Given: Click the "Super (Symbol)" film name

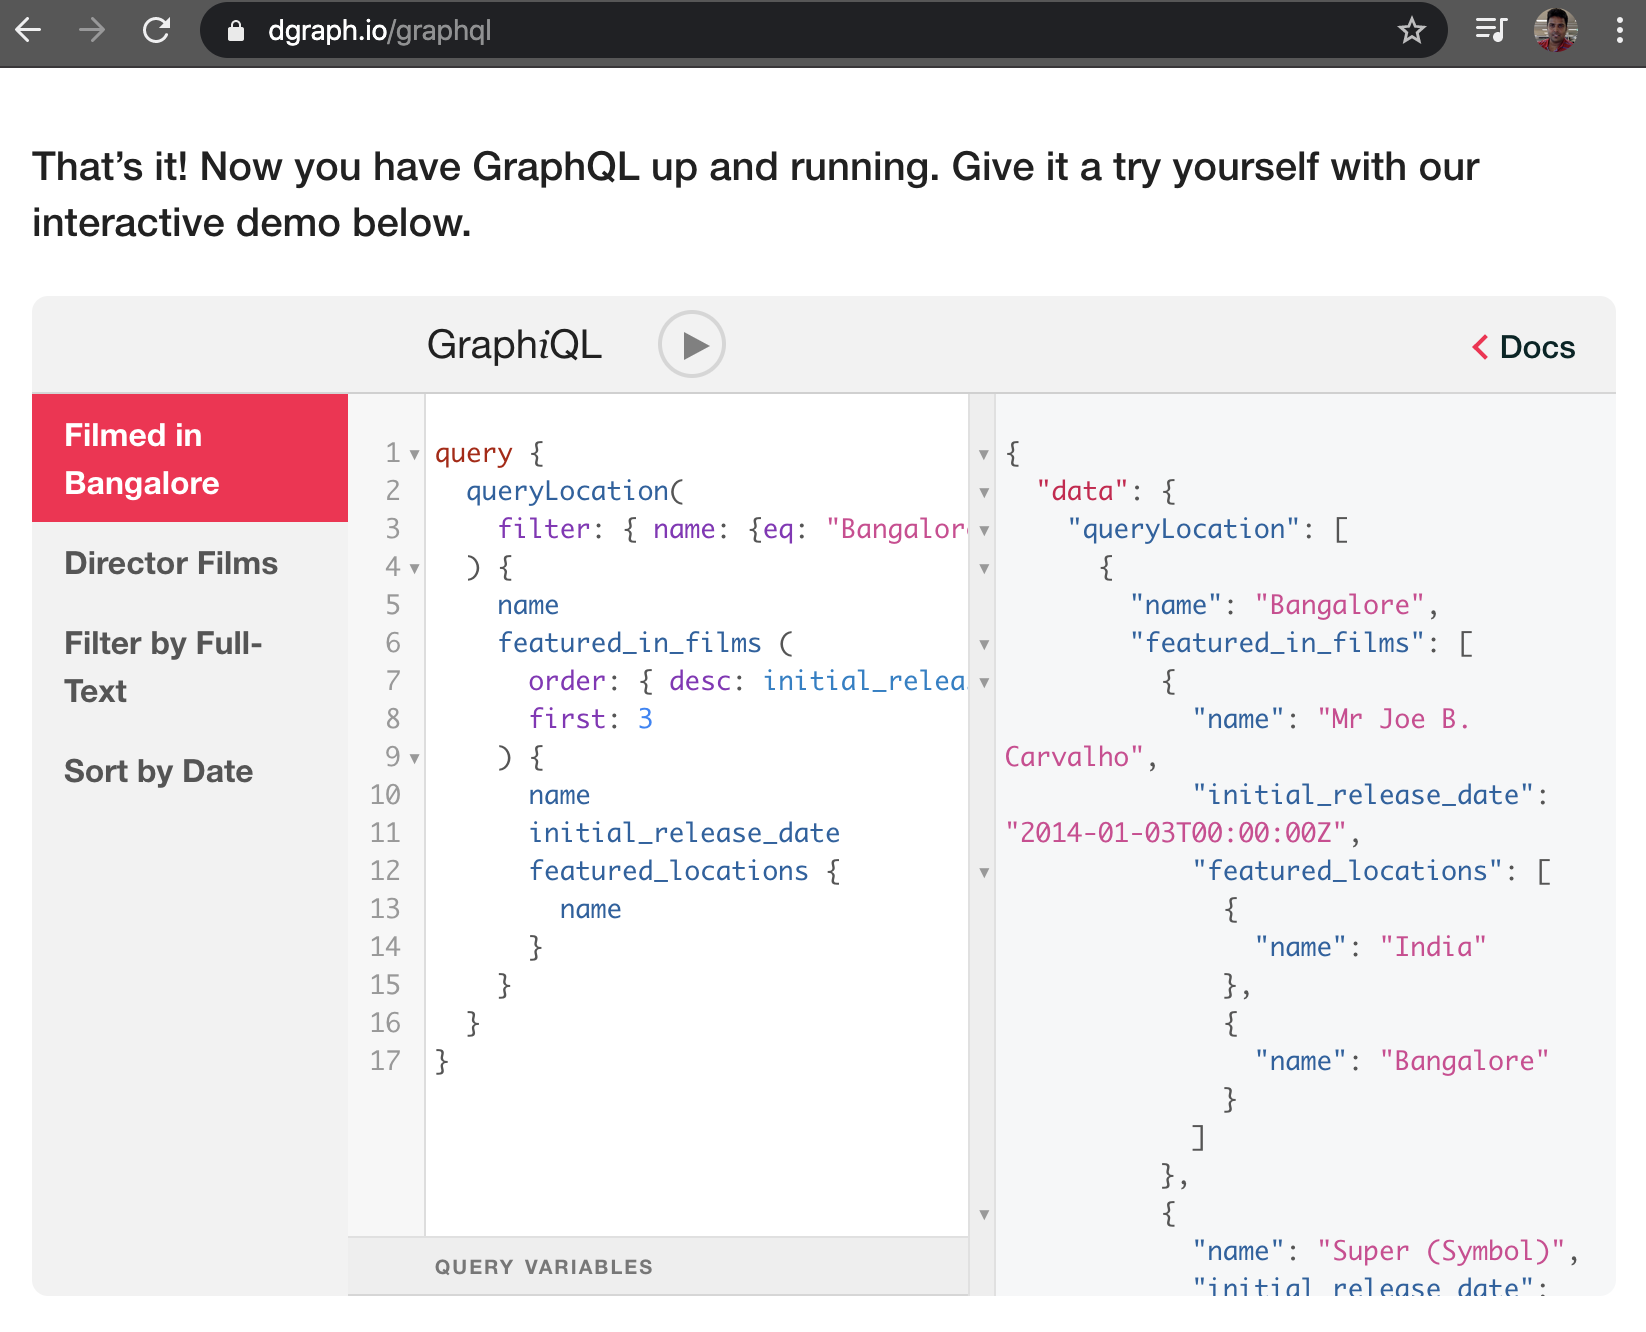Looking at the screenshot, I should pos(1441,1251).
